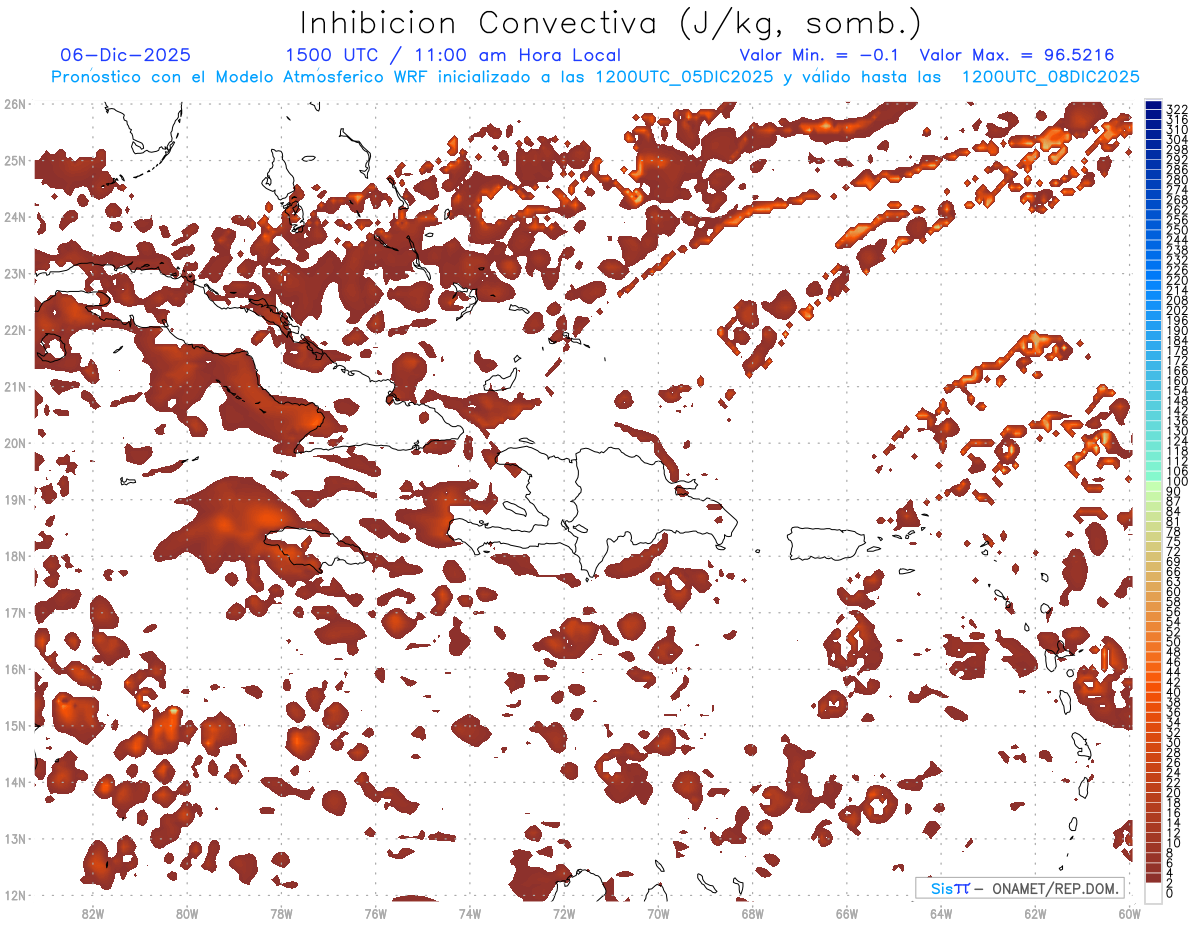Click the 25N latitude label
The height and width of the screenshot is (927, 1200).
pos(14,160)
